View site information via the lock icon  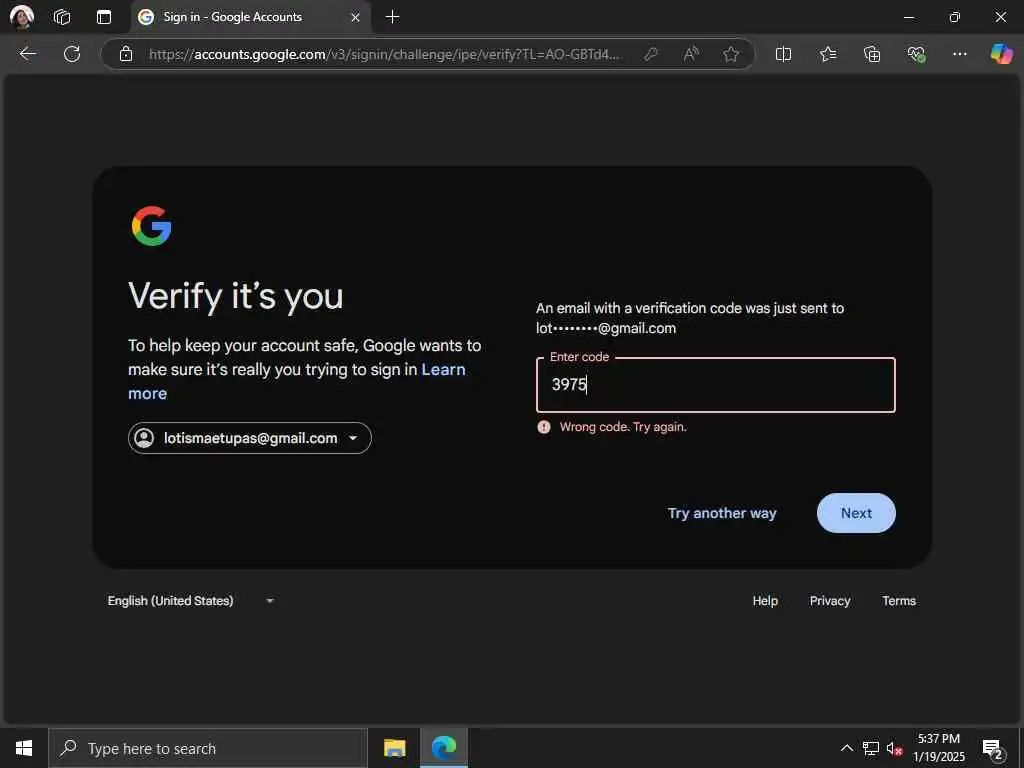pyautogui.click(x=126, y=54)
